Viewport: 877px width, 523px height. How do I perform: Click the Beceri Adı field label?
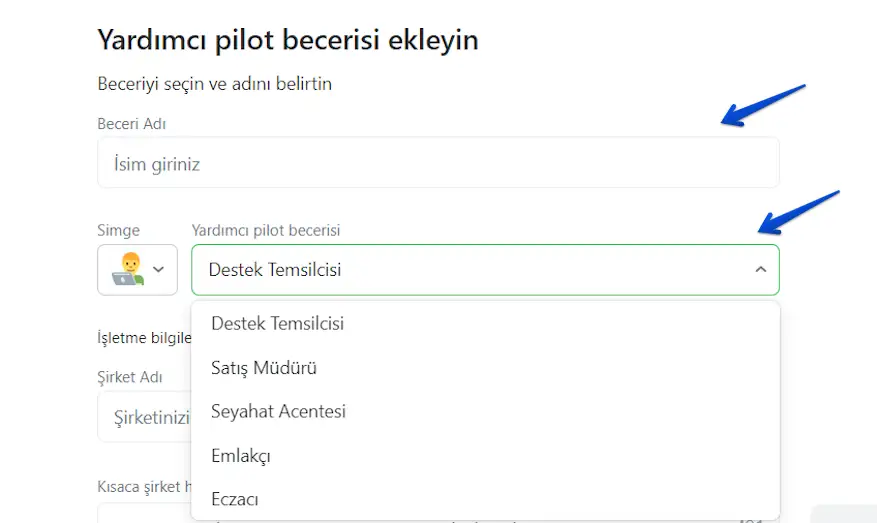point(131,124)
